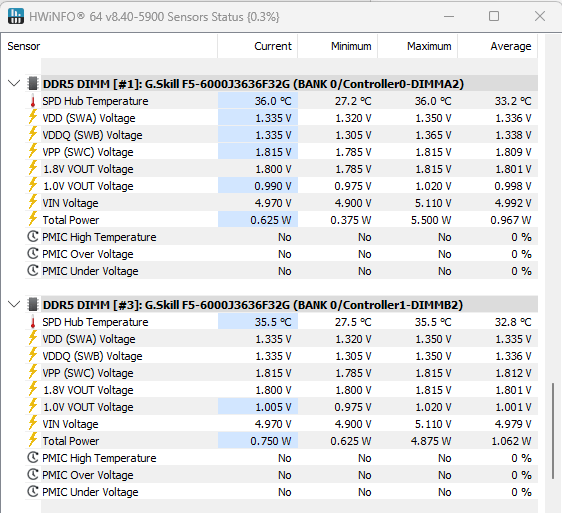Maximize the HWiNFO Sensors Status window
The height and width of the screenshot is (513, 562).
(494, 16)
